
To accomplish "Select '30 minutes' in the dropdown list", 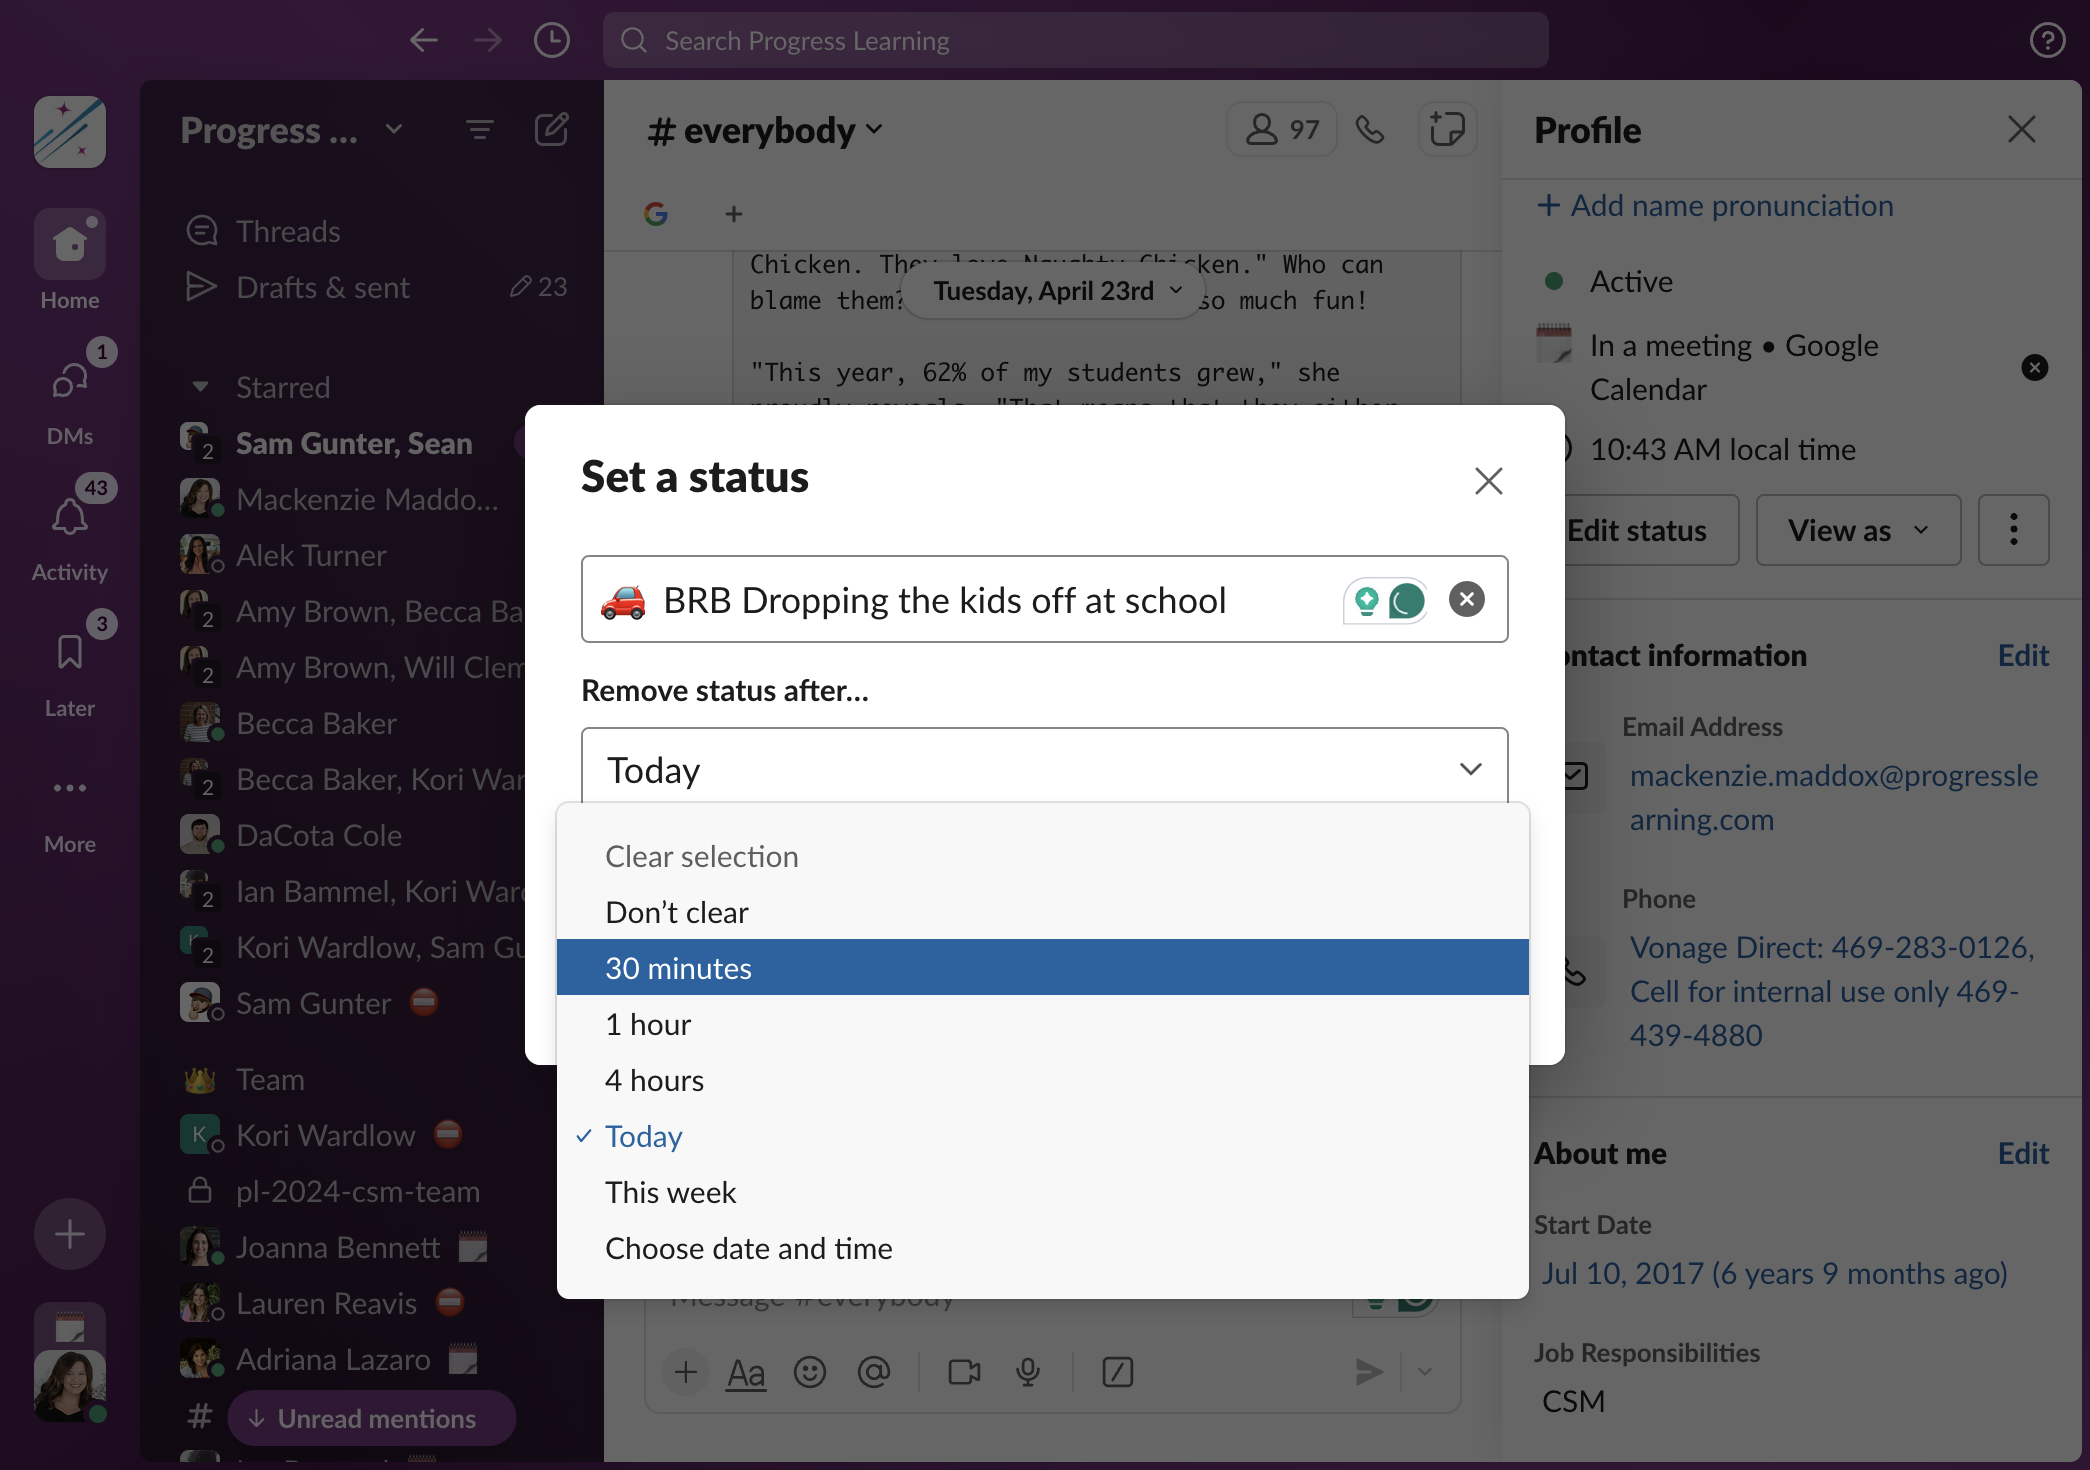I will tap(1042, 967).
